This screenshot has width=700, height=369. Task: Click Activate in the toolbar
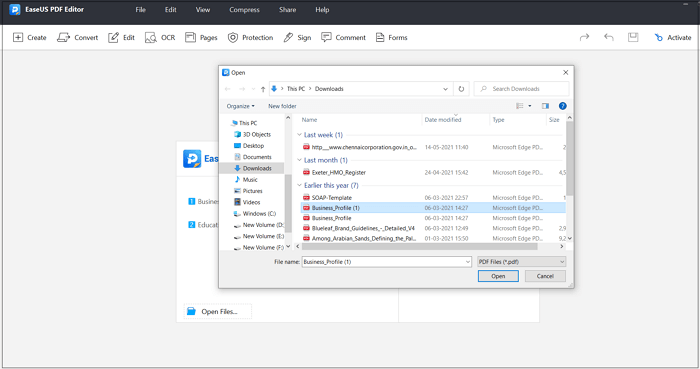(x=673, y=37)
